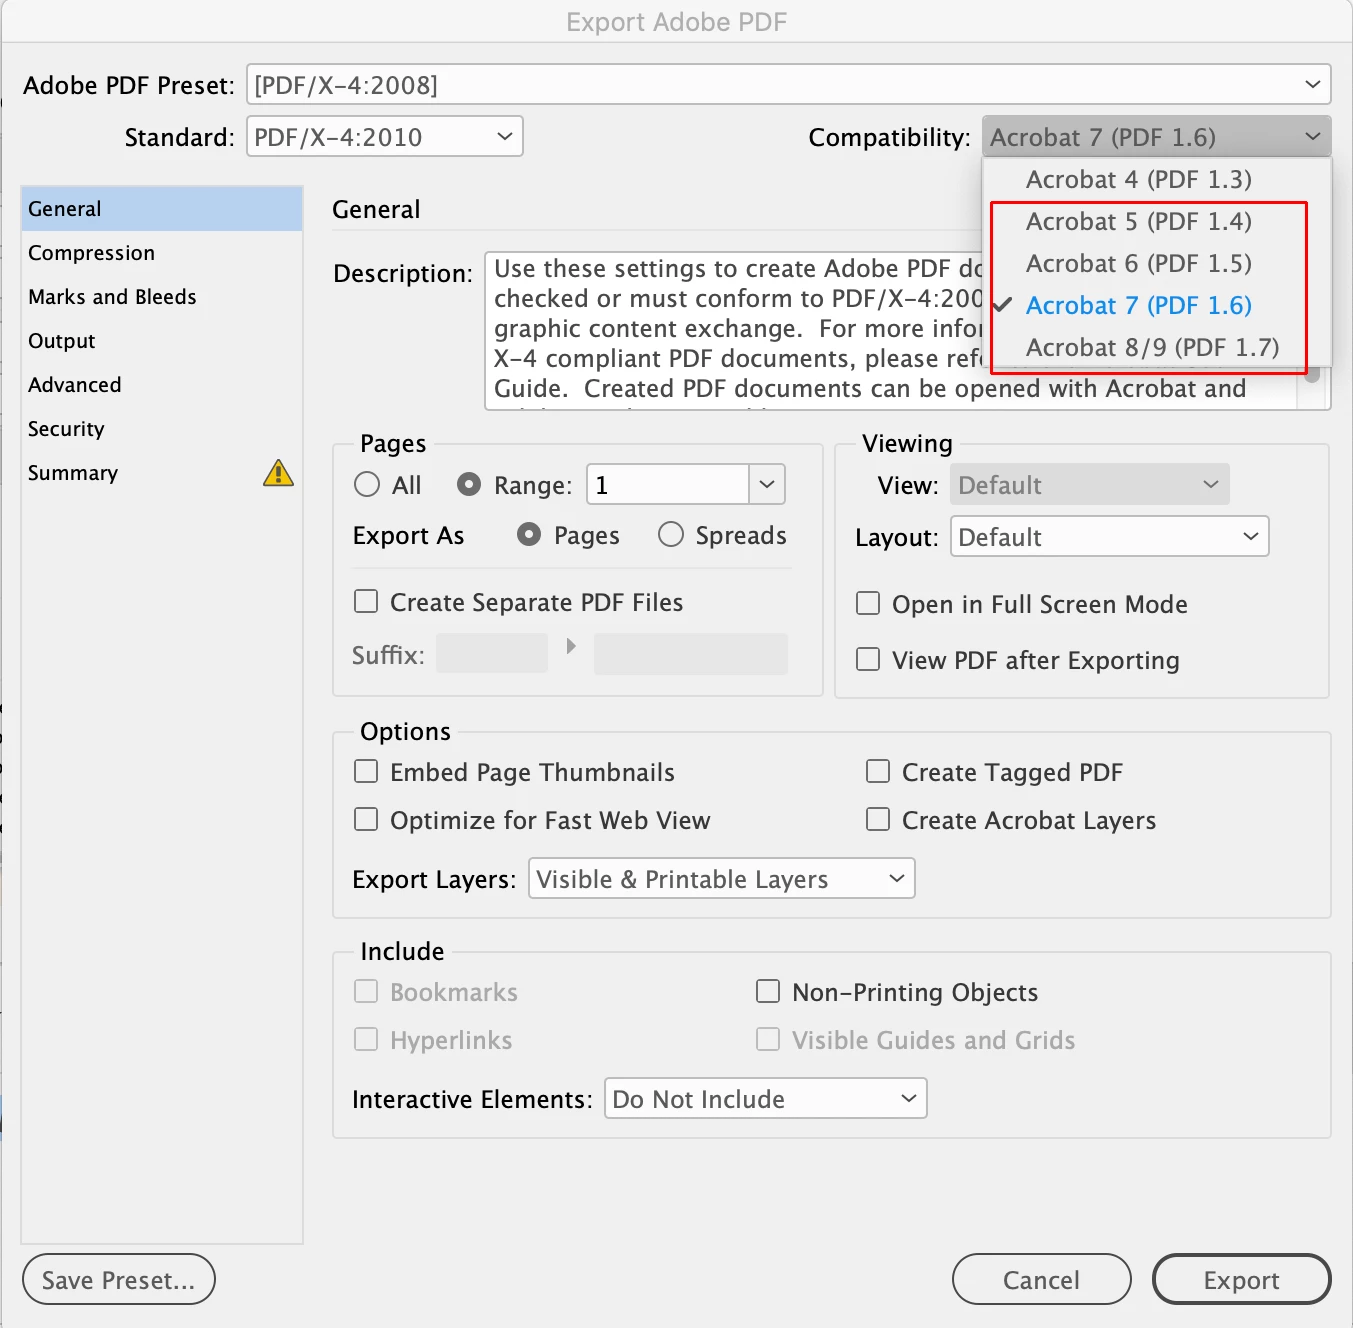The image size is (1353, 1328).
Task: Choose Acrobat 7 (PDF 1.6) option
Action: click(x=1157, y=306)
